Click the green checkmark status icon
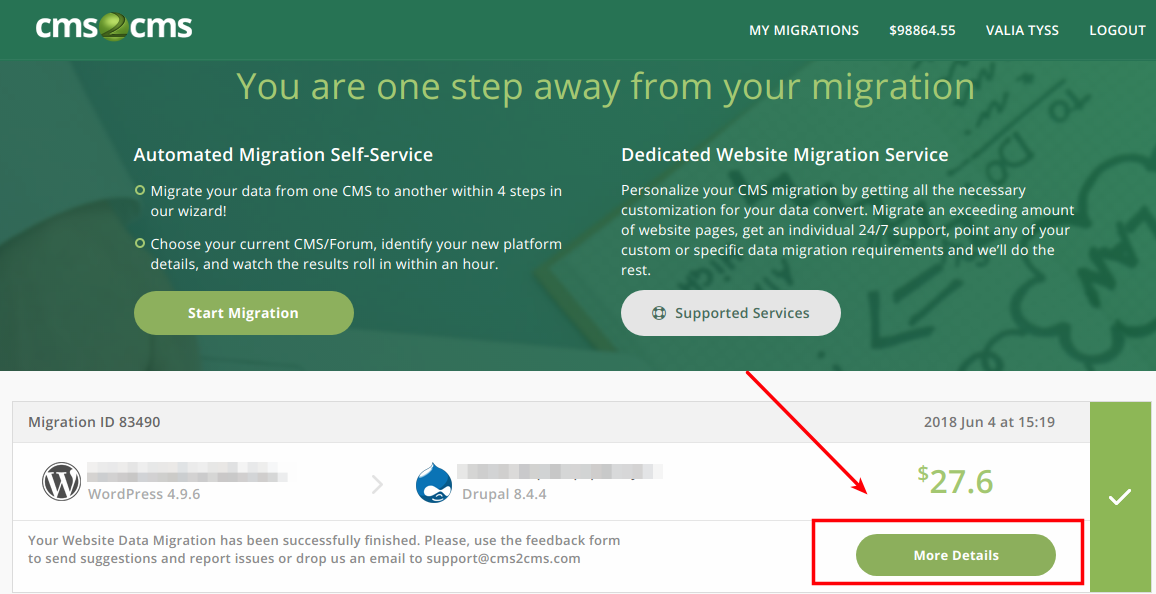The image size is (1156, 594). (1119, 497)
